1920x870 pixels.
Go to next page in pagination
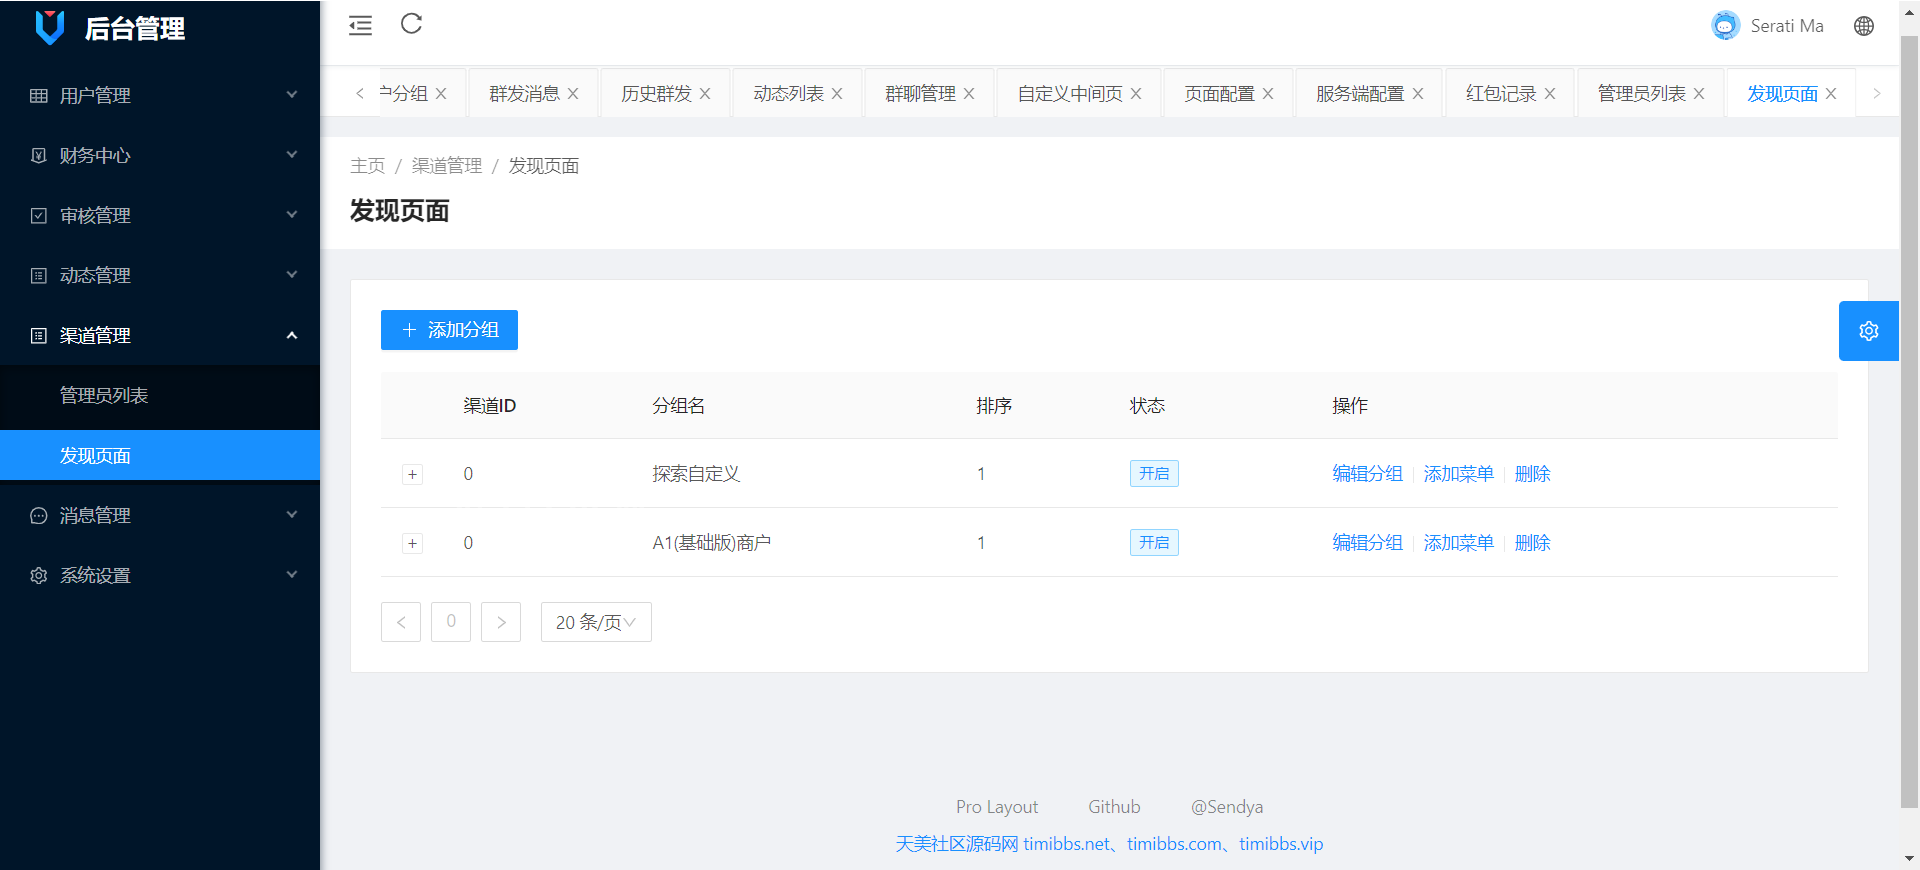click(501, 622)
